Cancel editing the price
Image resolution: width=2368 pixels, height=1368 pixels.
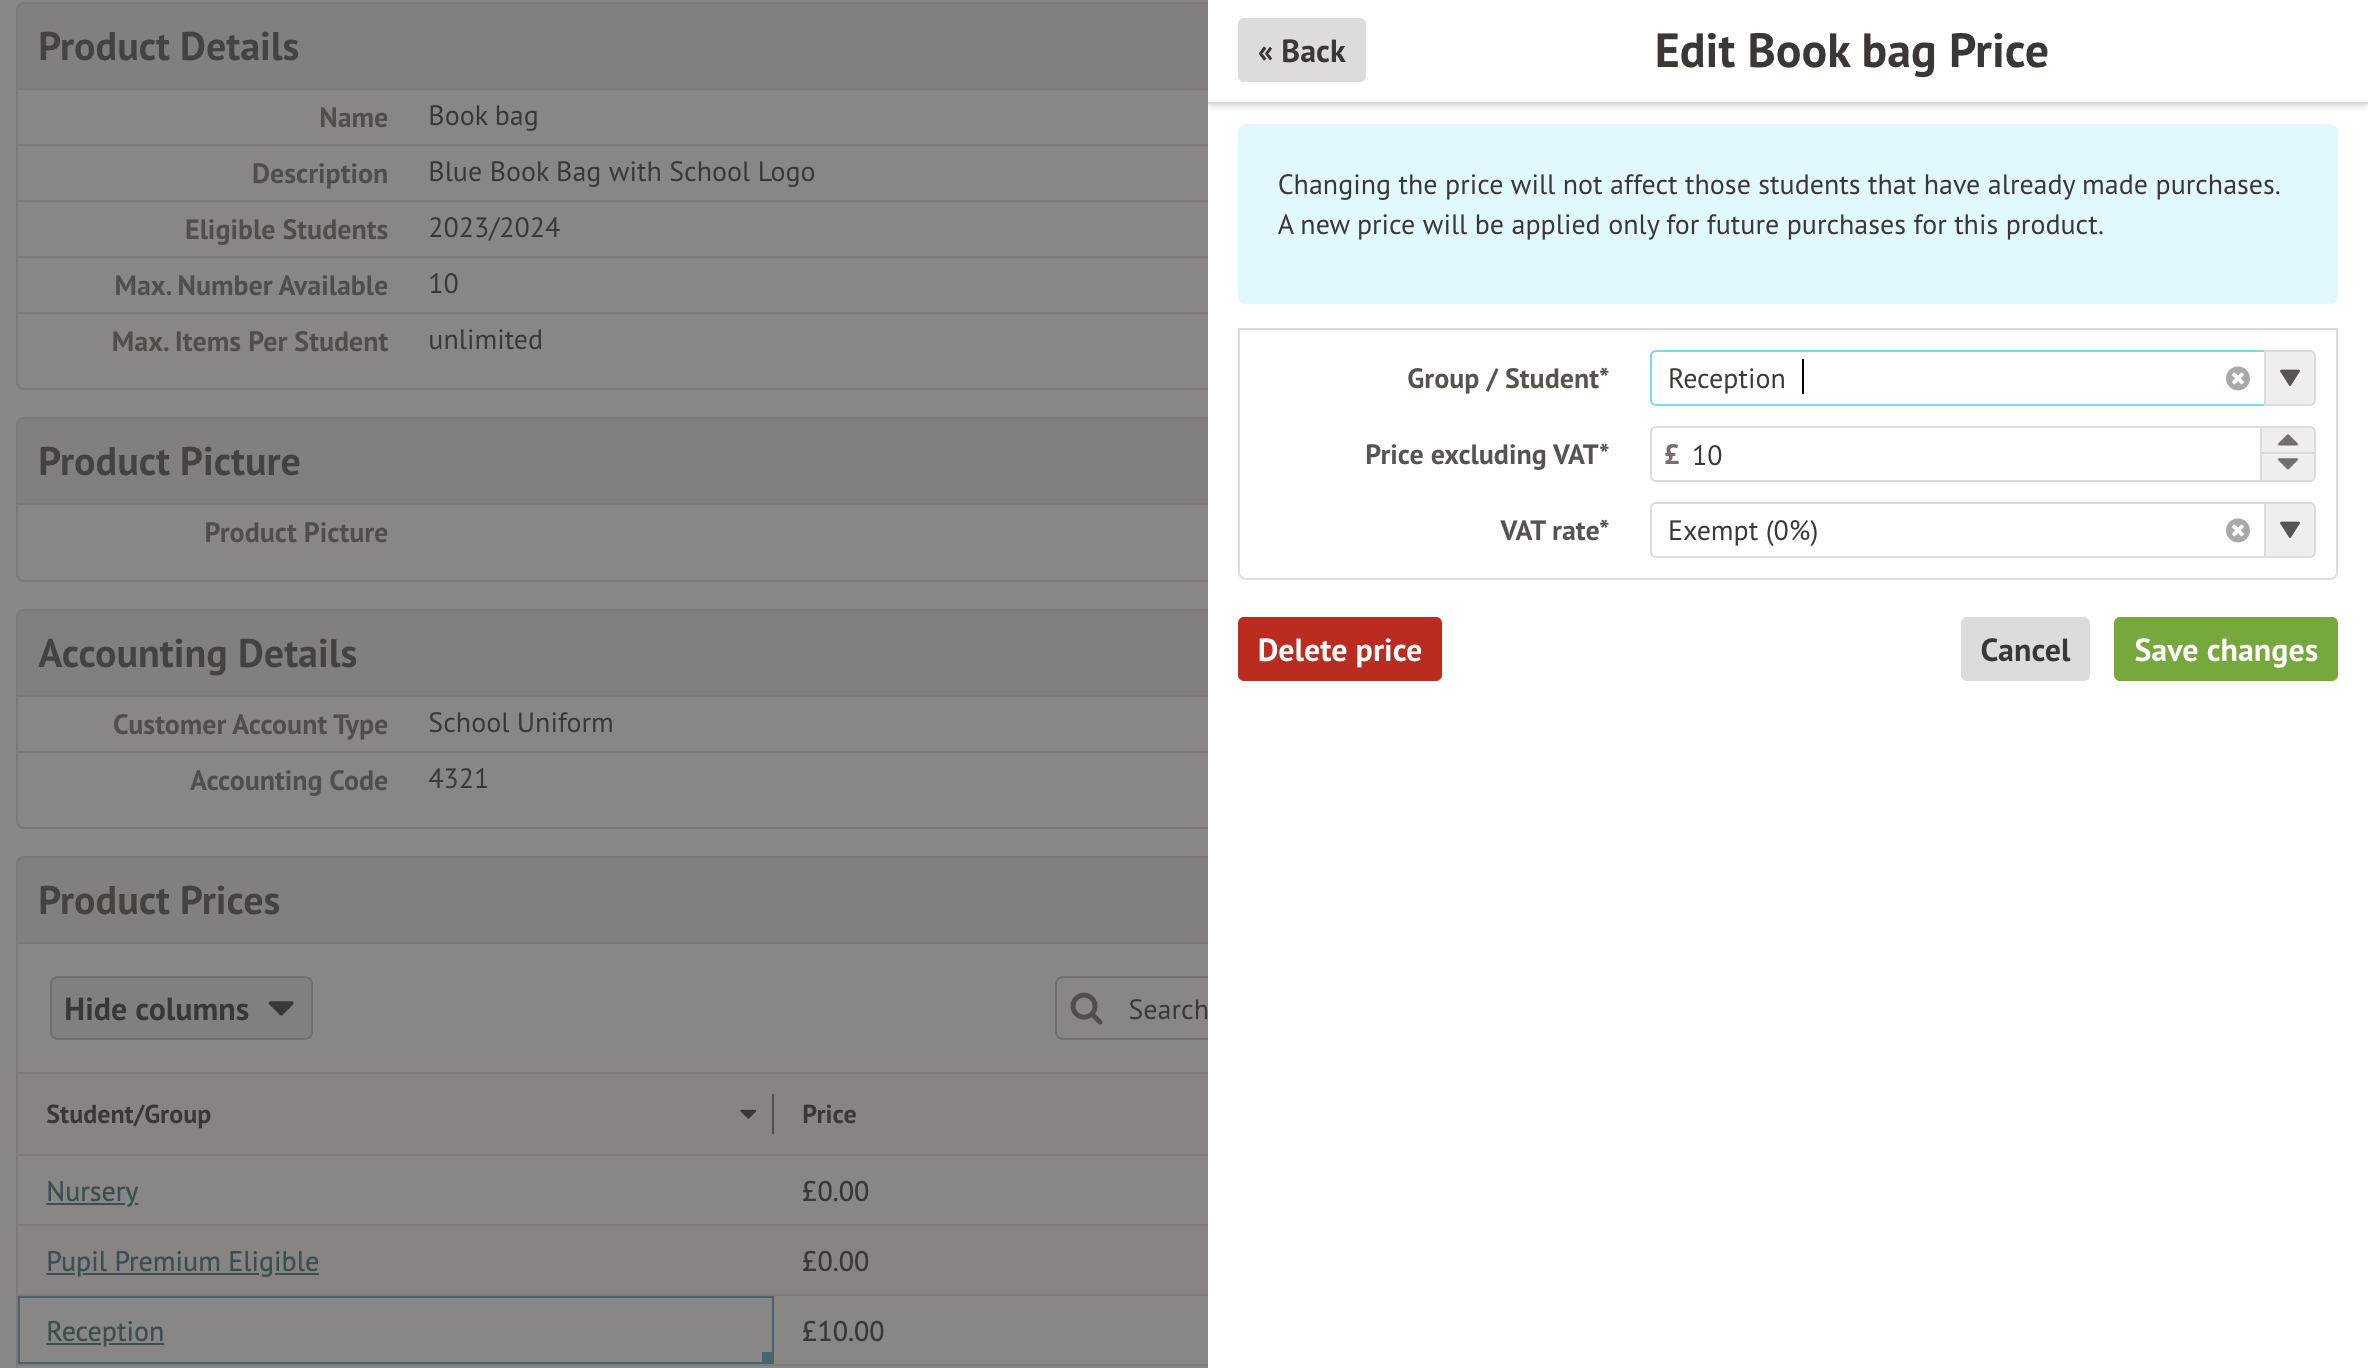click(x=2024, y=650)
